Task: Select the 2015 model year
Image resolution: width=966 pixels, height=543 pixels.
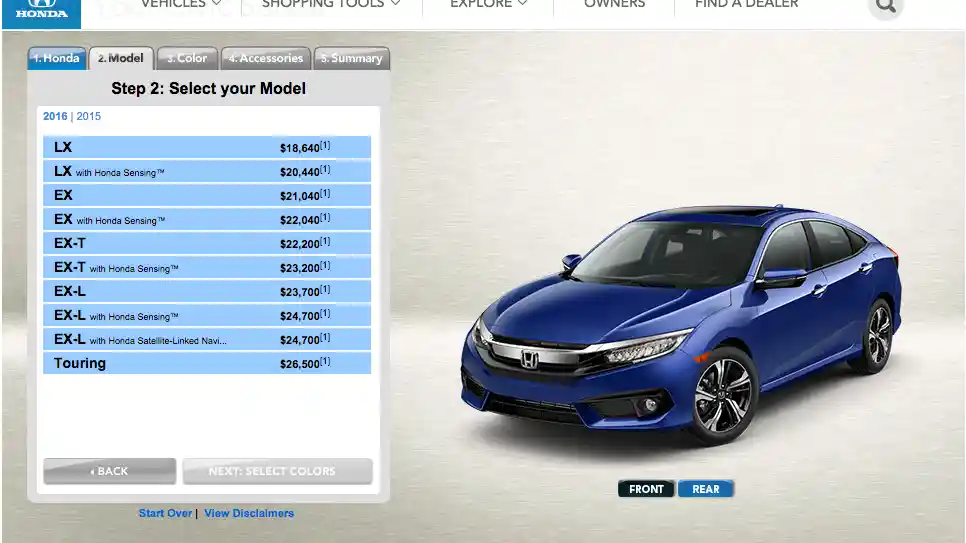Action: tap(89, 116)
